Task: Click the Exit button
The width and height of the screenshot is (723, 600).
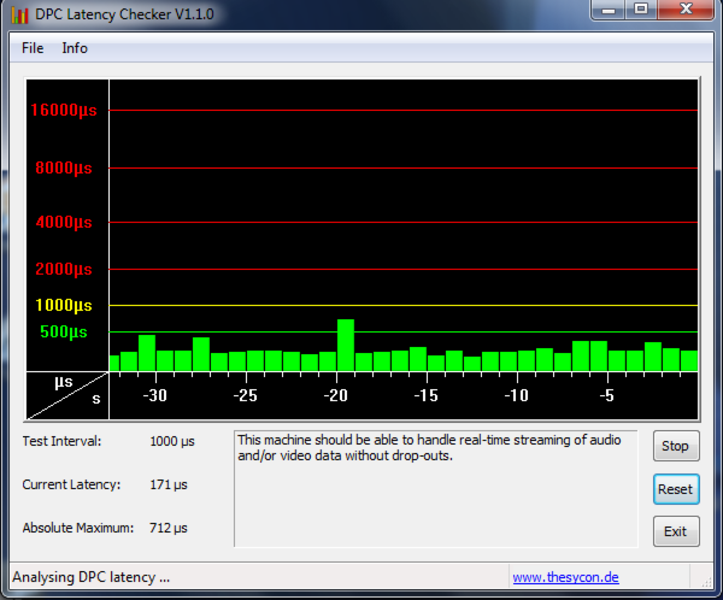Action: click(x=676, y=531)
